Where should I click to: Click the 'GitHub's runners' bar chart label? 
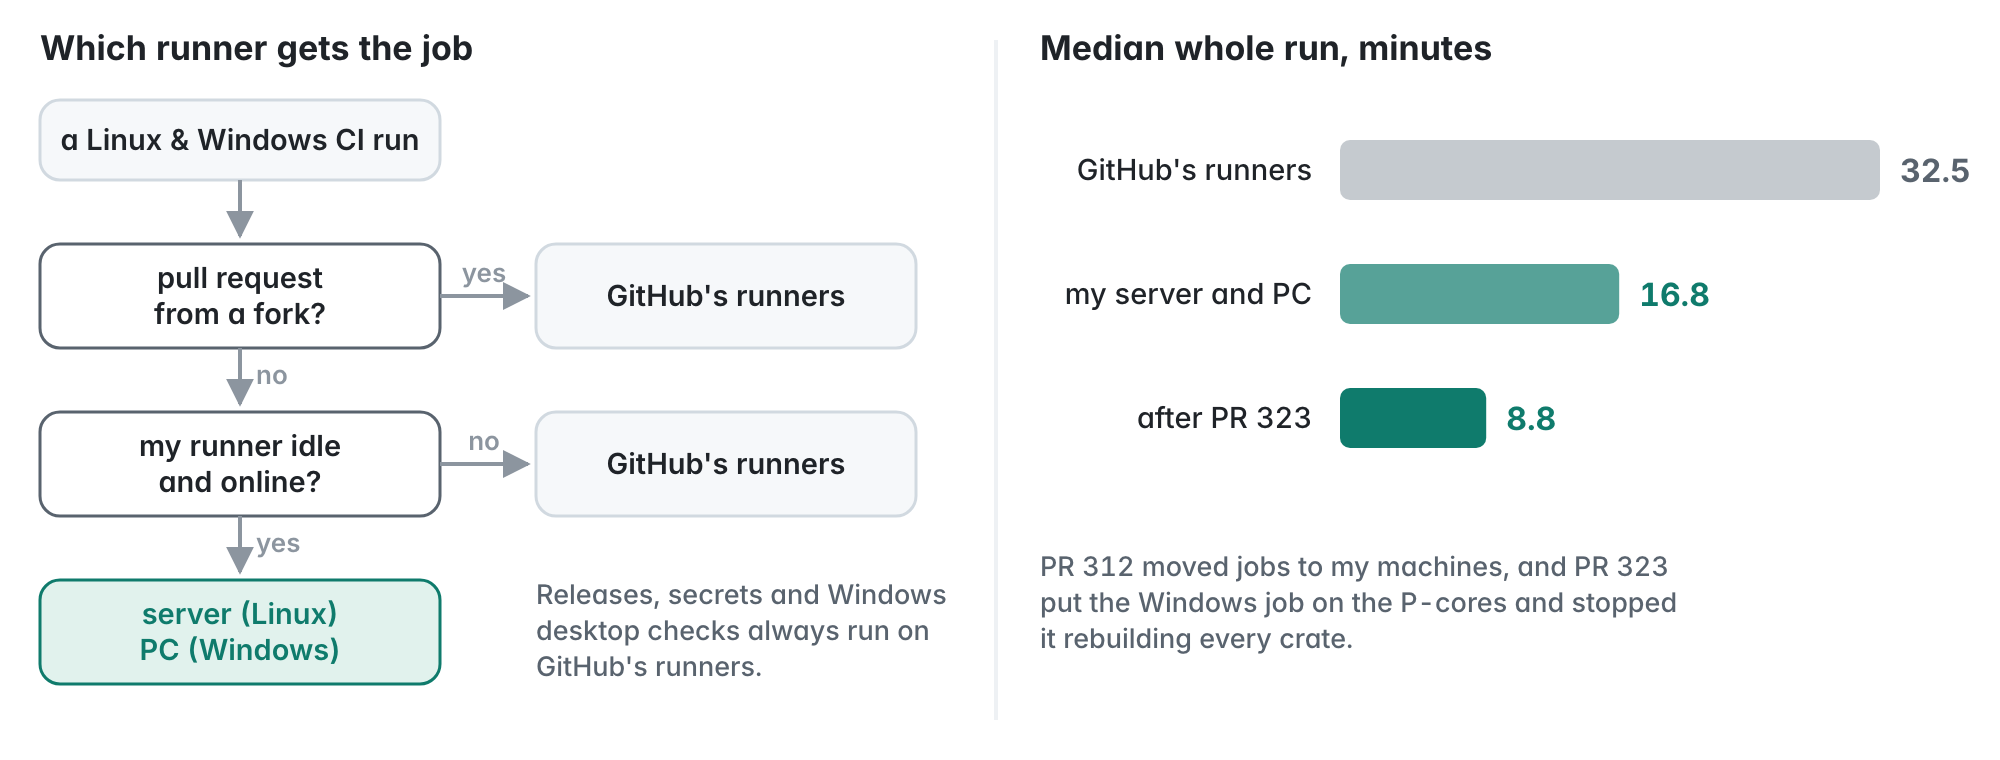[1194, 170]
